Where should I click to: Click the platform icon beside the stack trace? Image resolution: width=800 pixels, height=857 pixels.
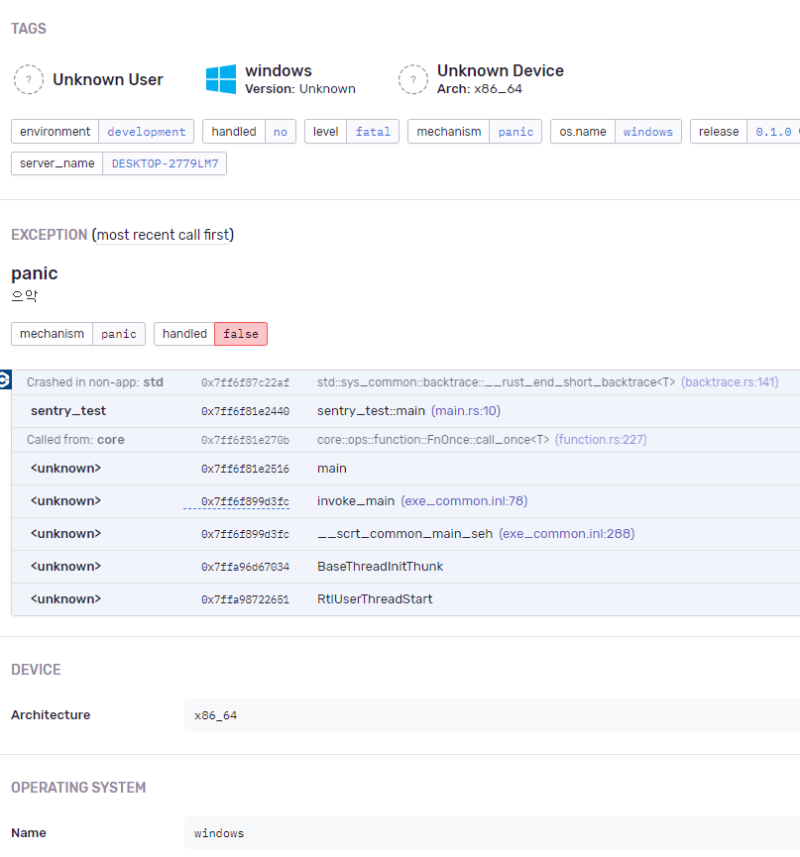point(5,380)
